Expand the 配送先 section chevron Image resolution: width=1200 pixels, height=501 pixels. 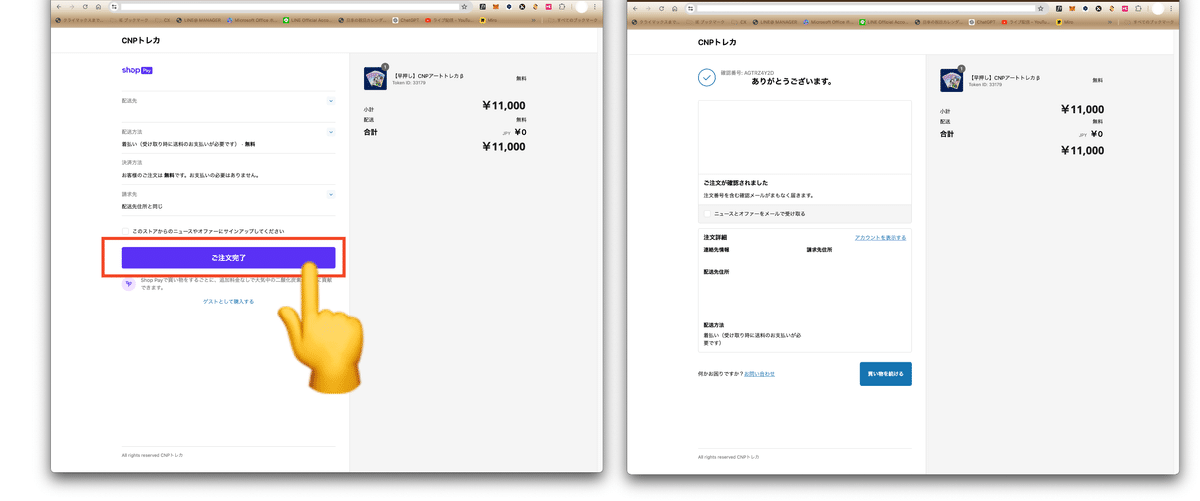(331, 101)
